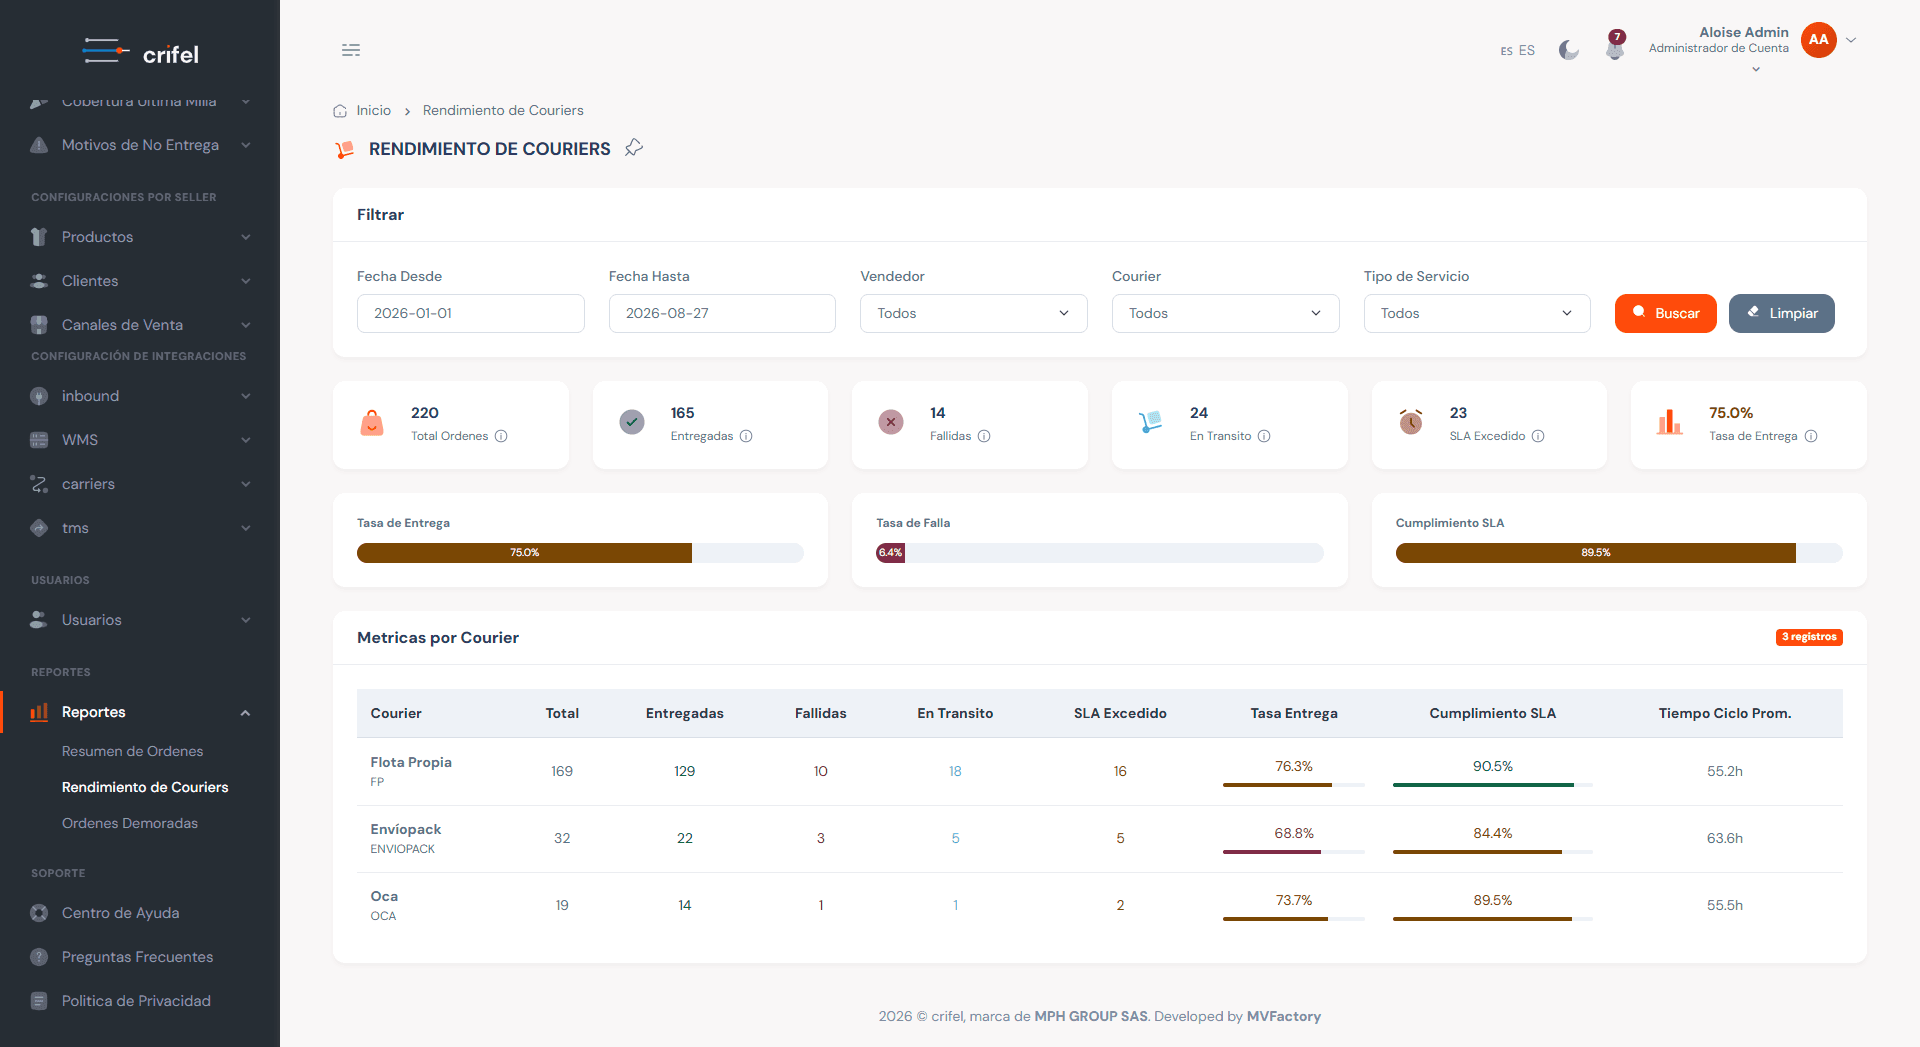
Task: Open the inbound sidebar menu
Action: [140, 396]
